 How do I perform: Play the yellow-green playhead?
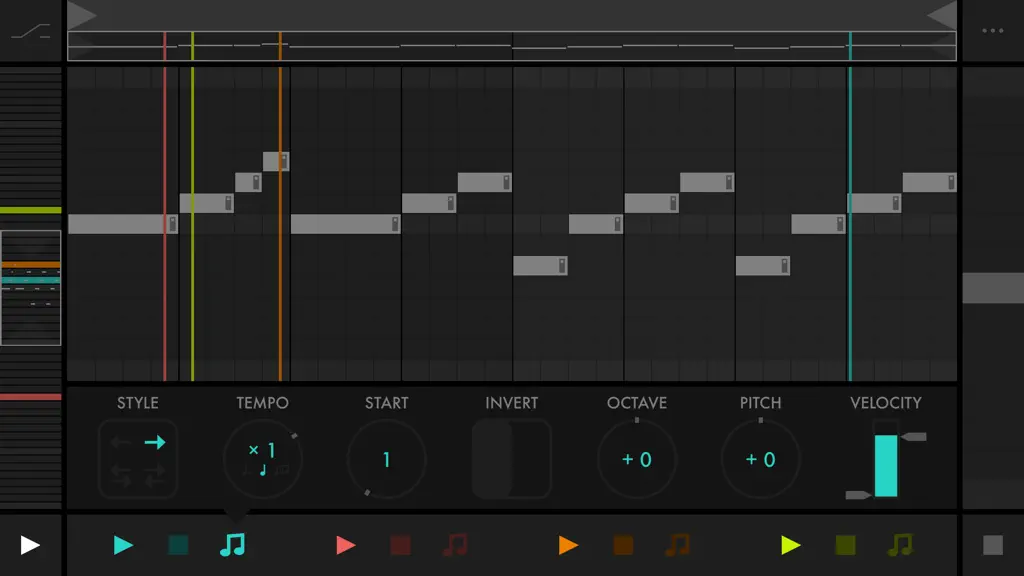coord(790,545)
